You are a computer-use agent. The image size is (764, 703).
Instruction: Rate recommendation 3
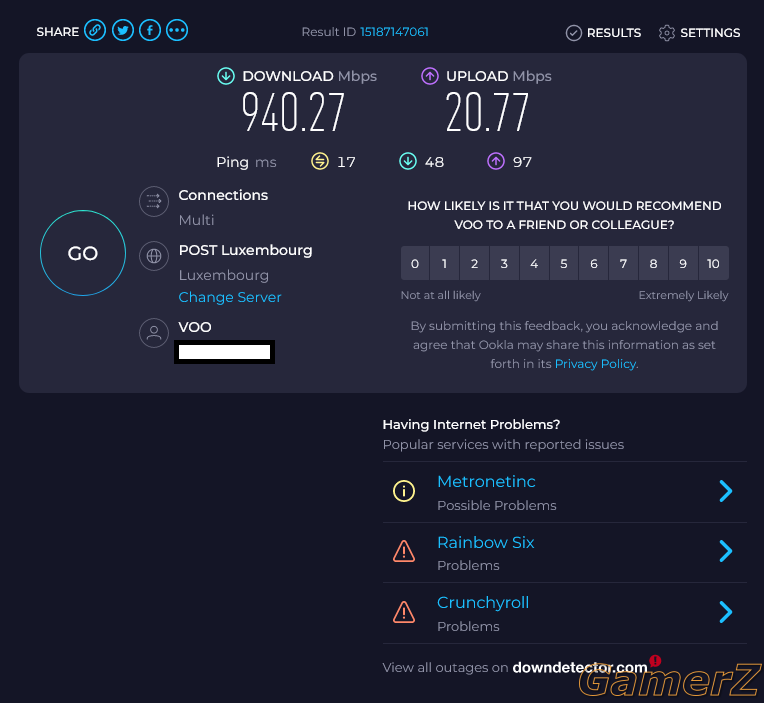(x=504, y=264)
